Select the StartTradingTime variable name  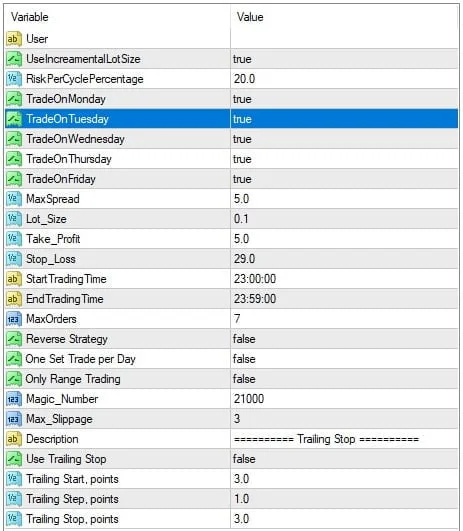pos(66,279)
